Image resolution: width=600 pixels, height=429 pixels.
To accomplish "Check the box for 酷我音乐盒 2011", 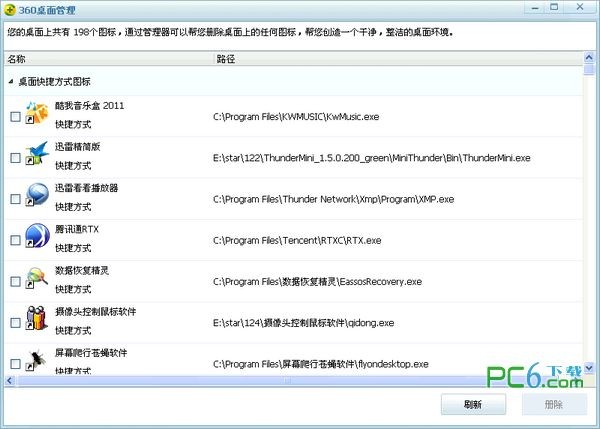I will [x=15, y=117].
